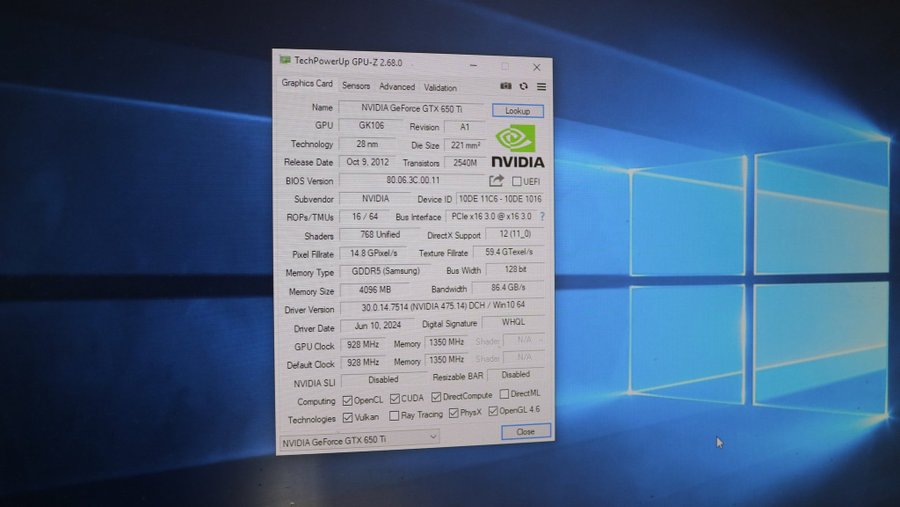The image size is (900, 507).
Task: Switch to the Sensors tab
Action: tap(356, 86)
